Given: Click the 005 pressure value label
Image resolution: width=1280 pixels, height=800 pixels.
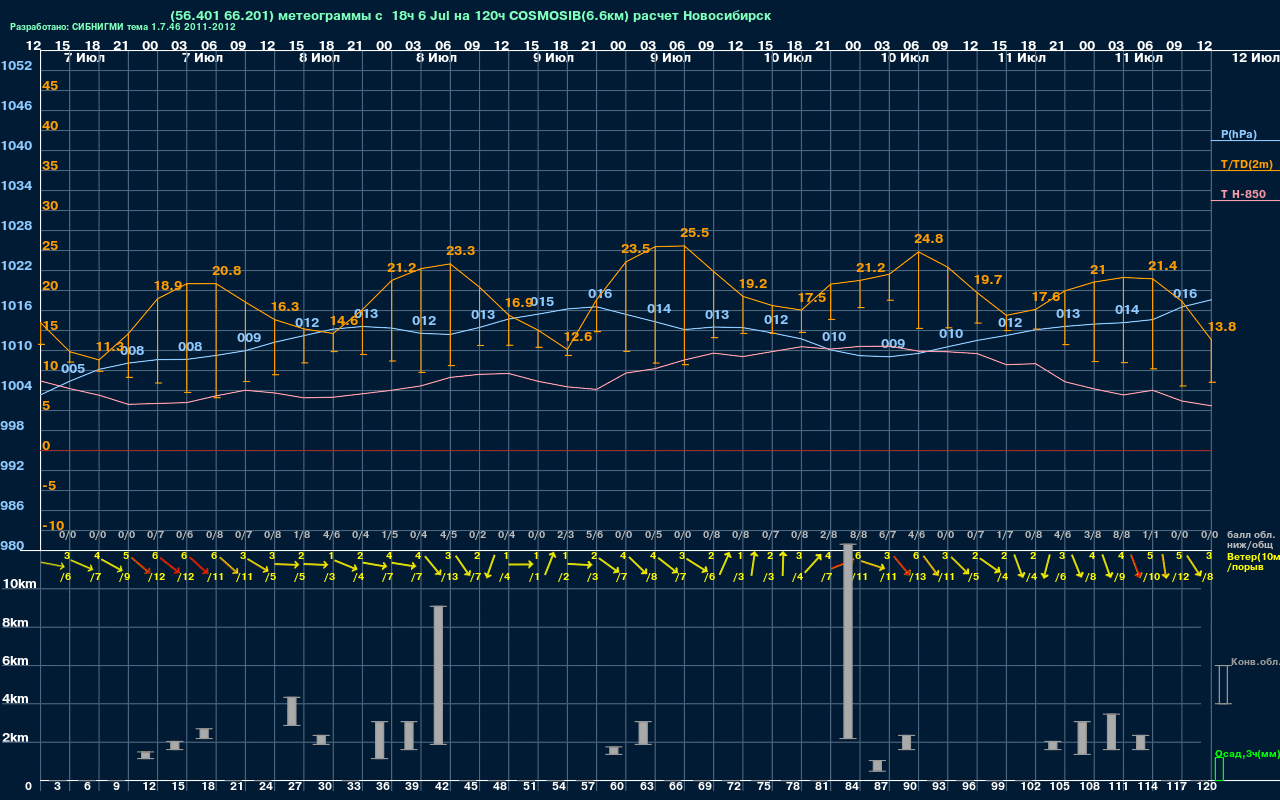Looking at the screenshot, I should (73, 369).
